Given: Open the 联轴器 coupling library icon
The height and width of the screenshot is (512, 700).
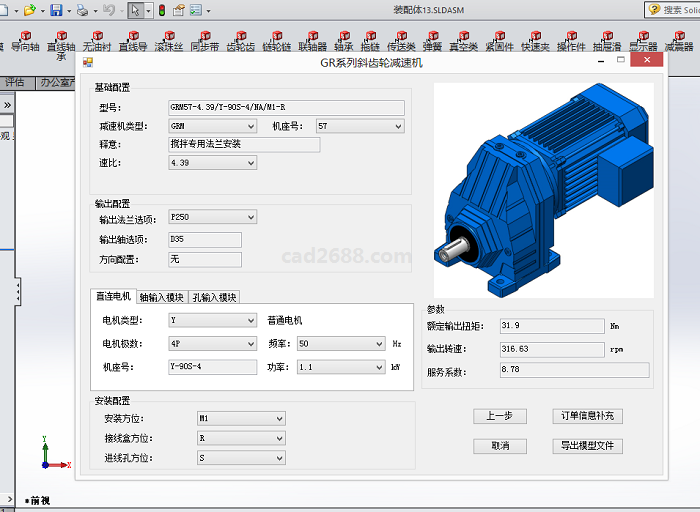Looking at the screenshot, I should click(312, 40).
